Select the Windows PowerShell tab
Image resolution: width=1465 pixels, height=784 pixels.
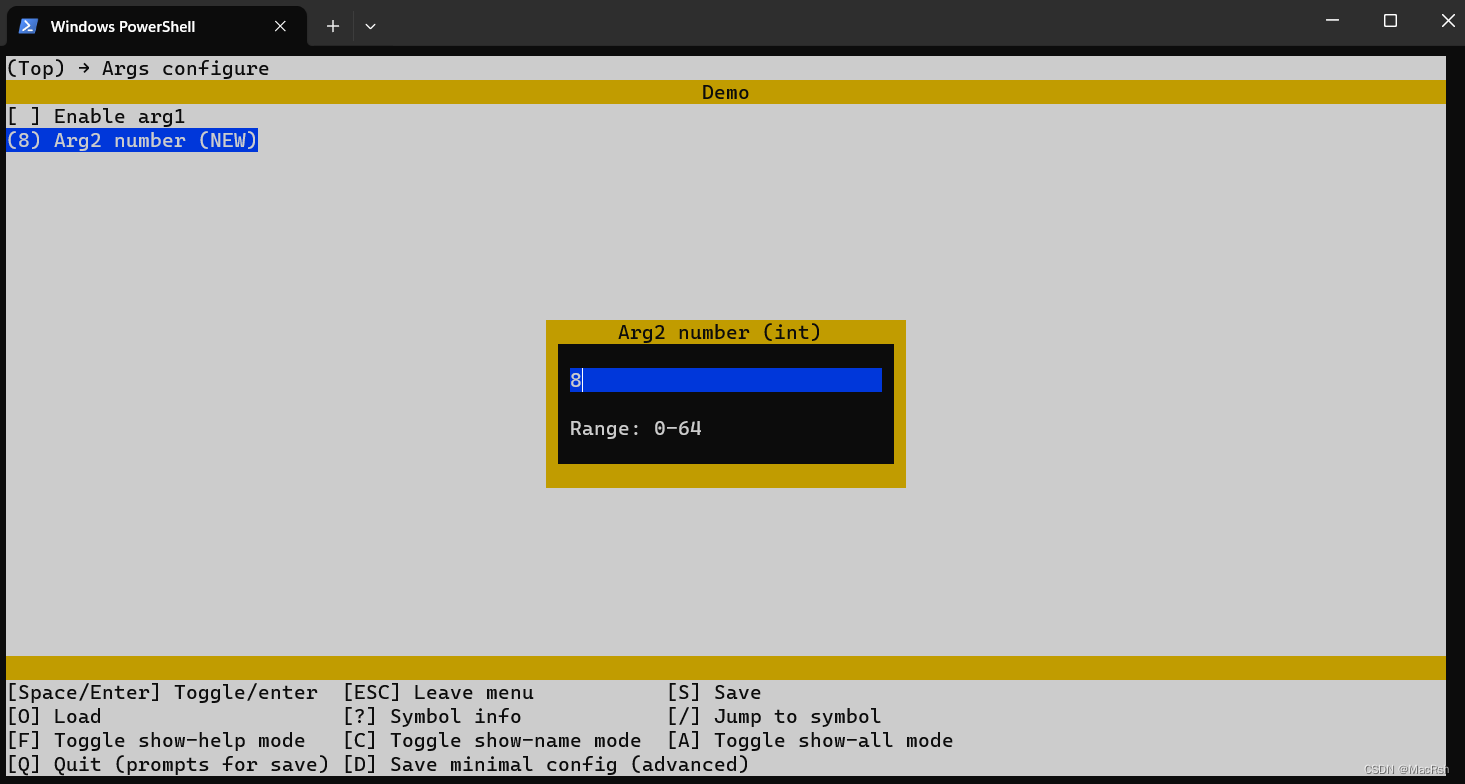140,26
